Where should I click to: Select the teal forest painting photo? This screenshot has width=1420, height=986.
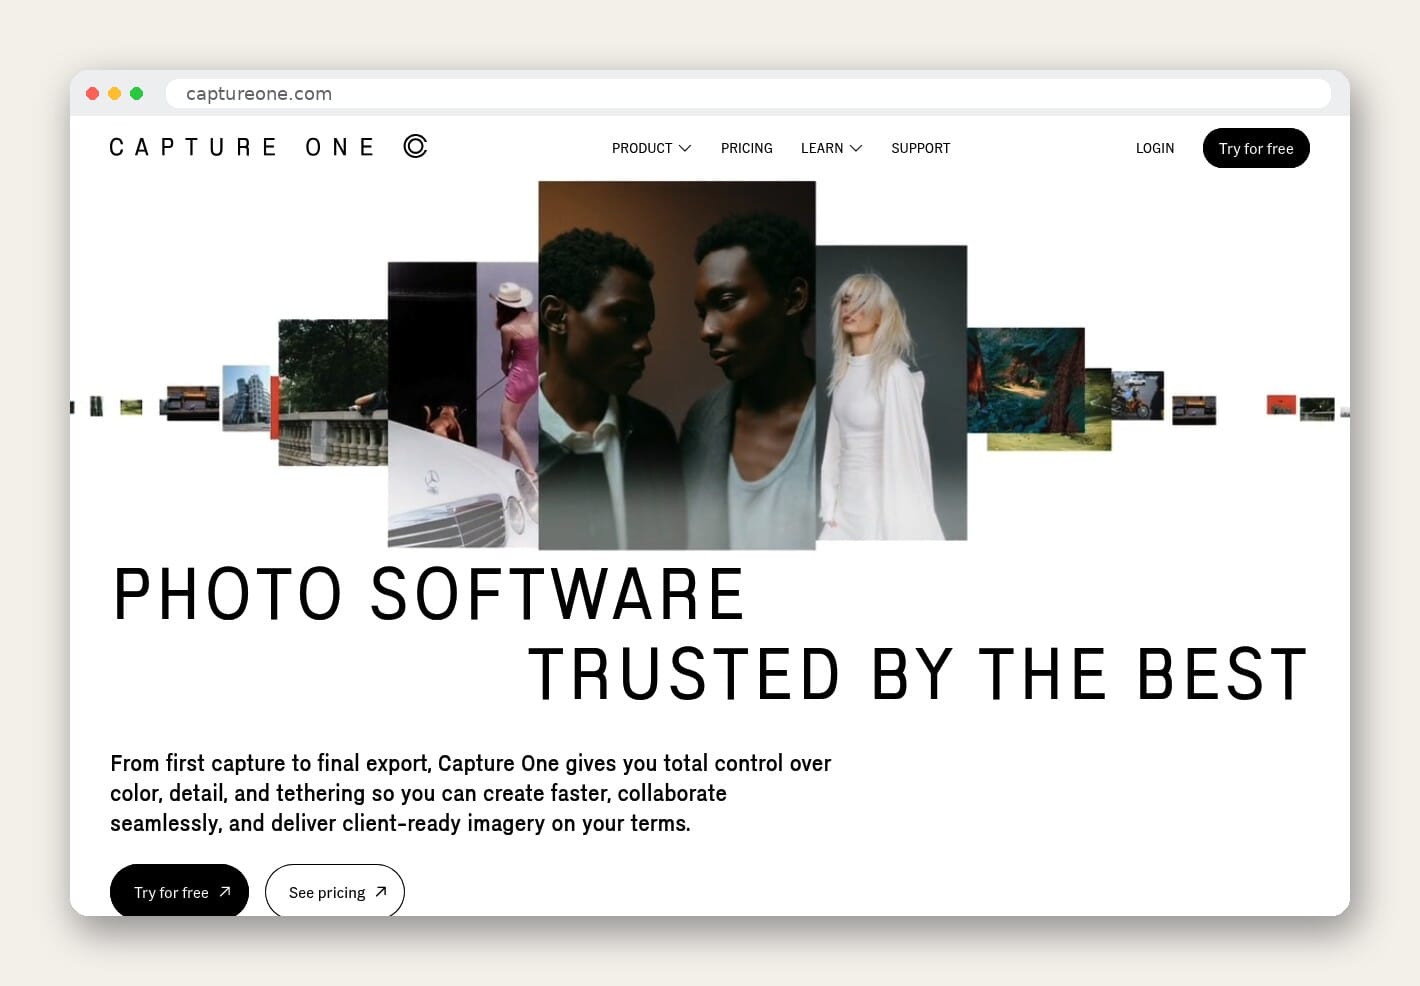point(1025,380)
